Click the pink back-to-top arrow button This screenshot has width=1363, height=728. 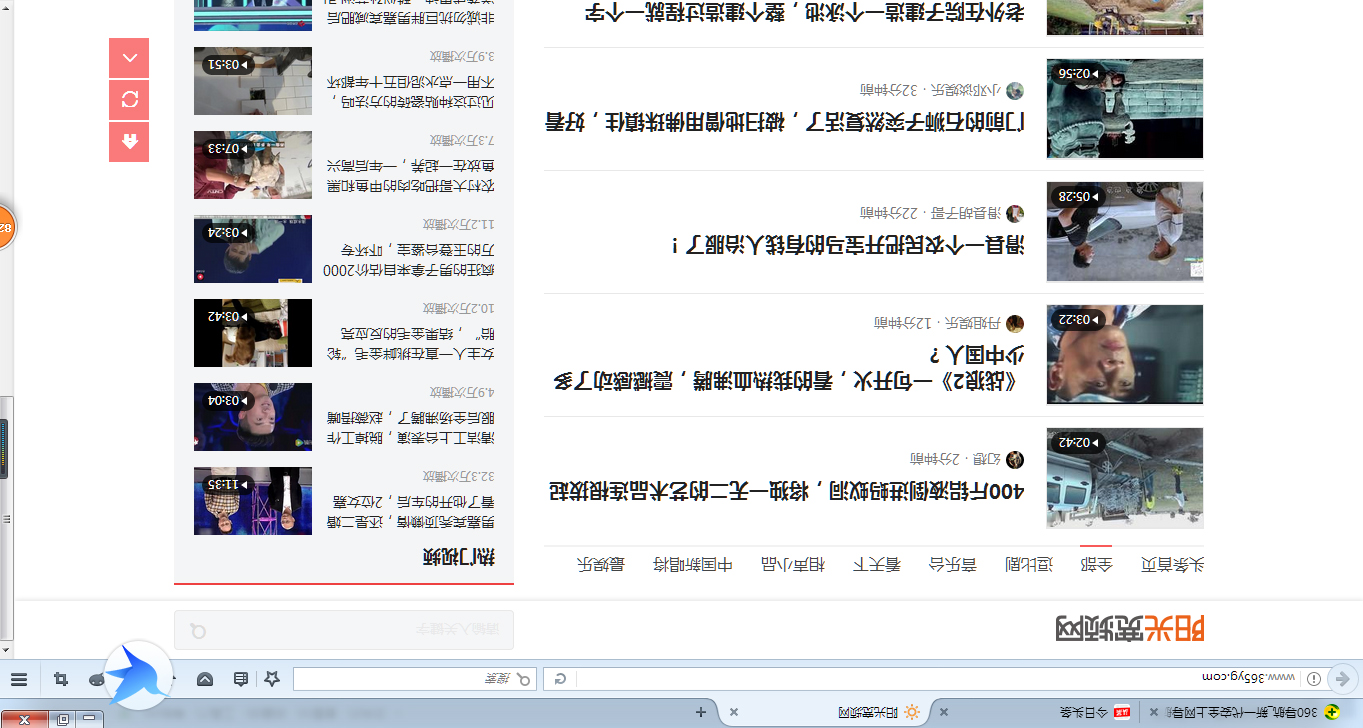click(x=129, y=142)
